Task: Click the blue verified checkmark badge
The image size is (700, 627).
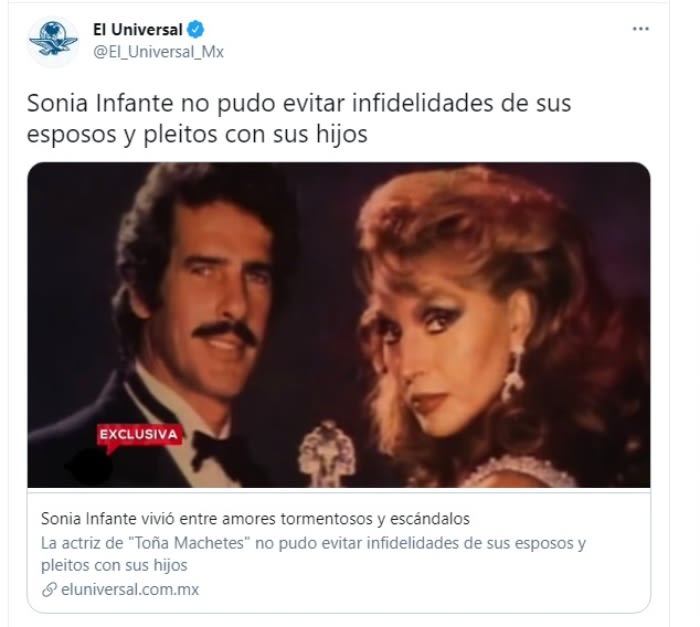Action: pos(196,29)
